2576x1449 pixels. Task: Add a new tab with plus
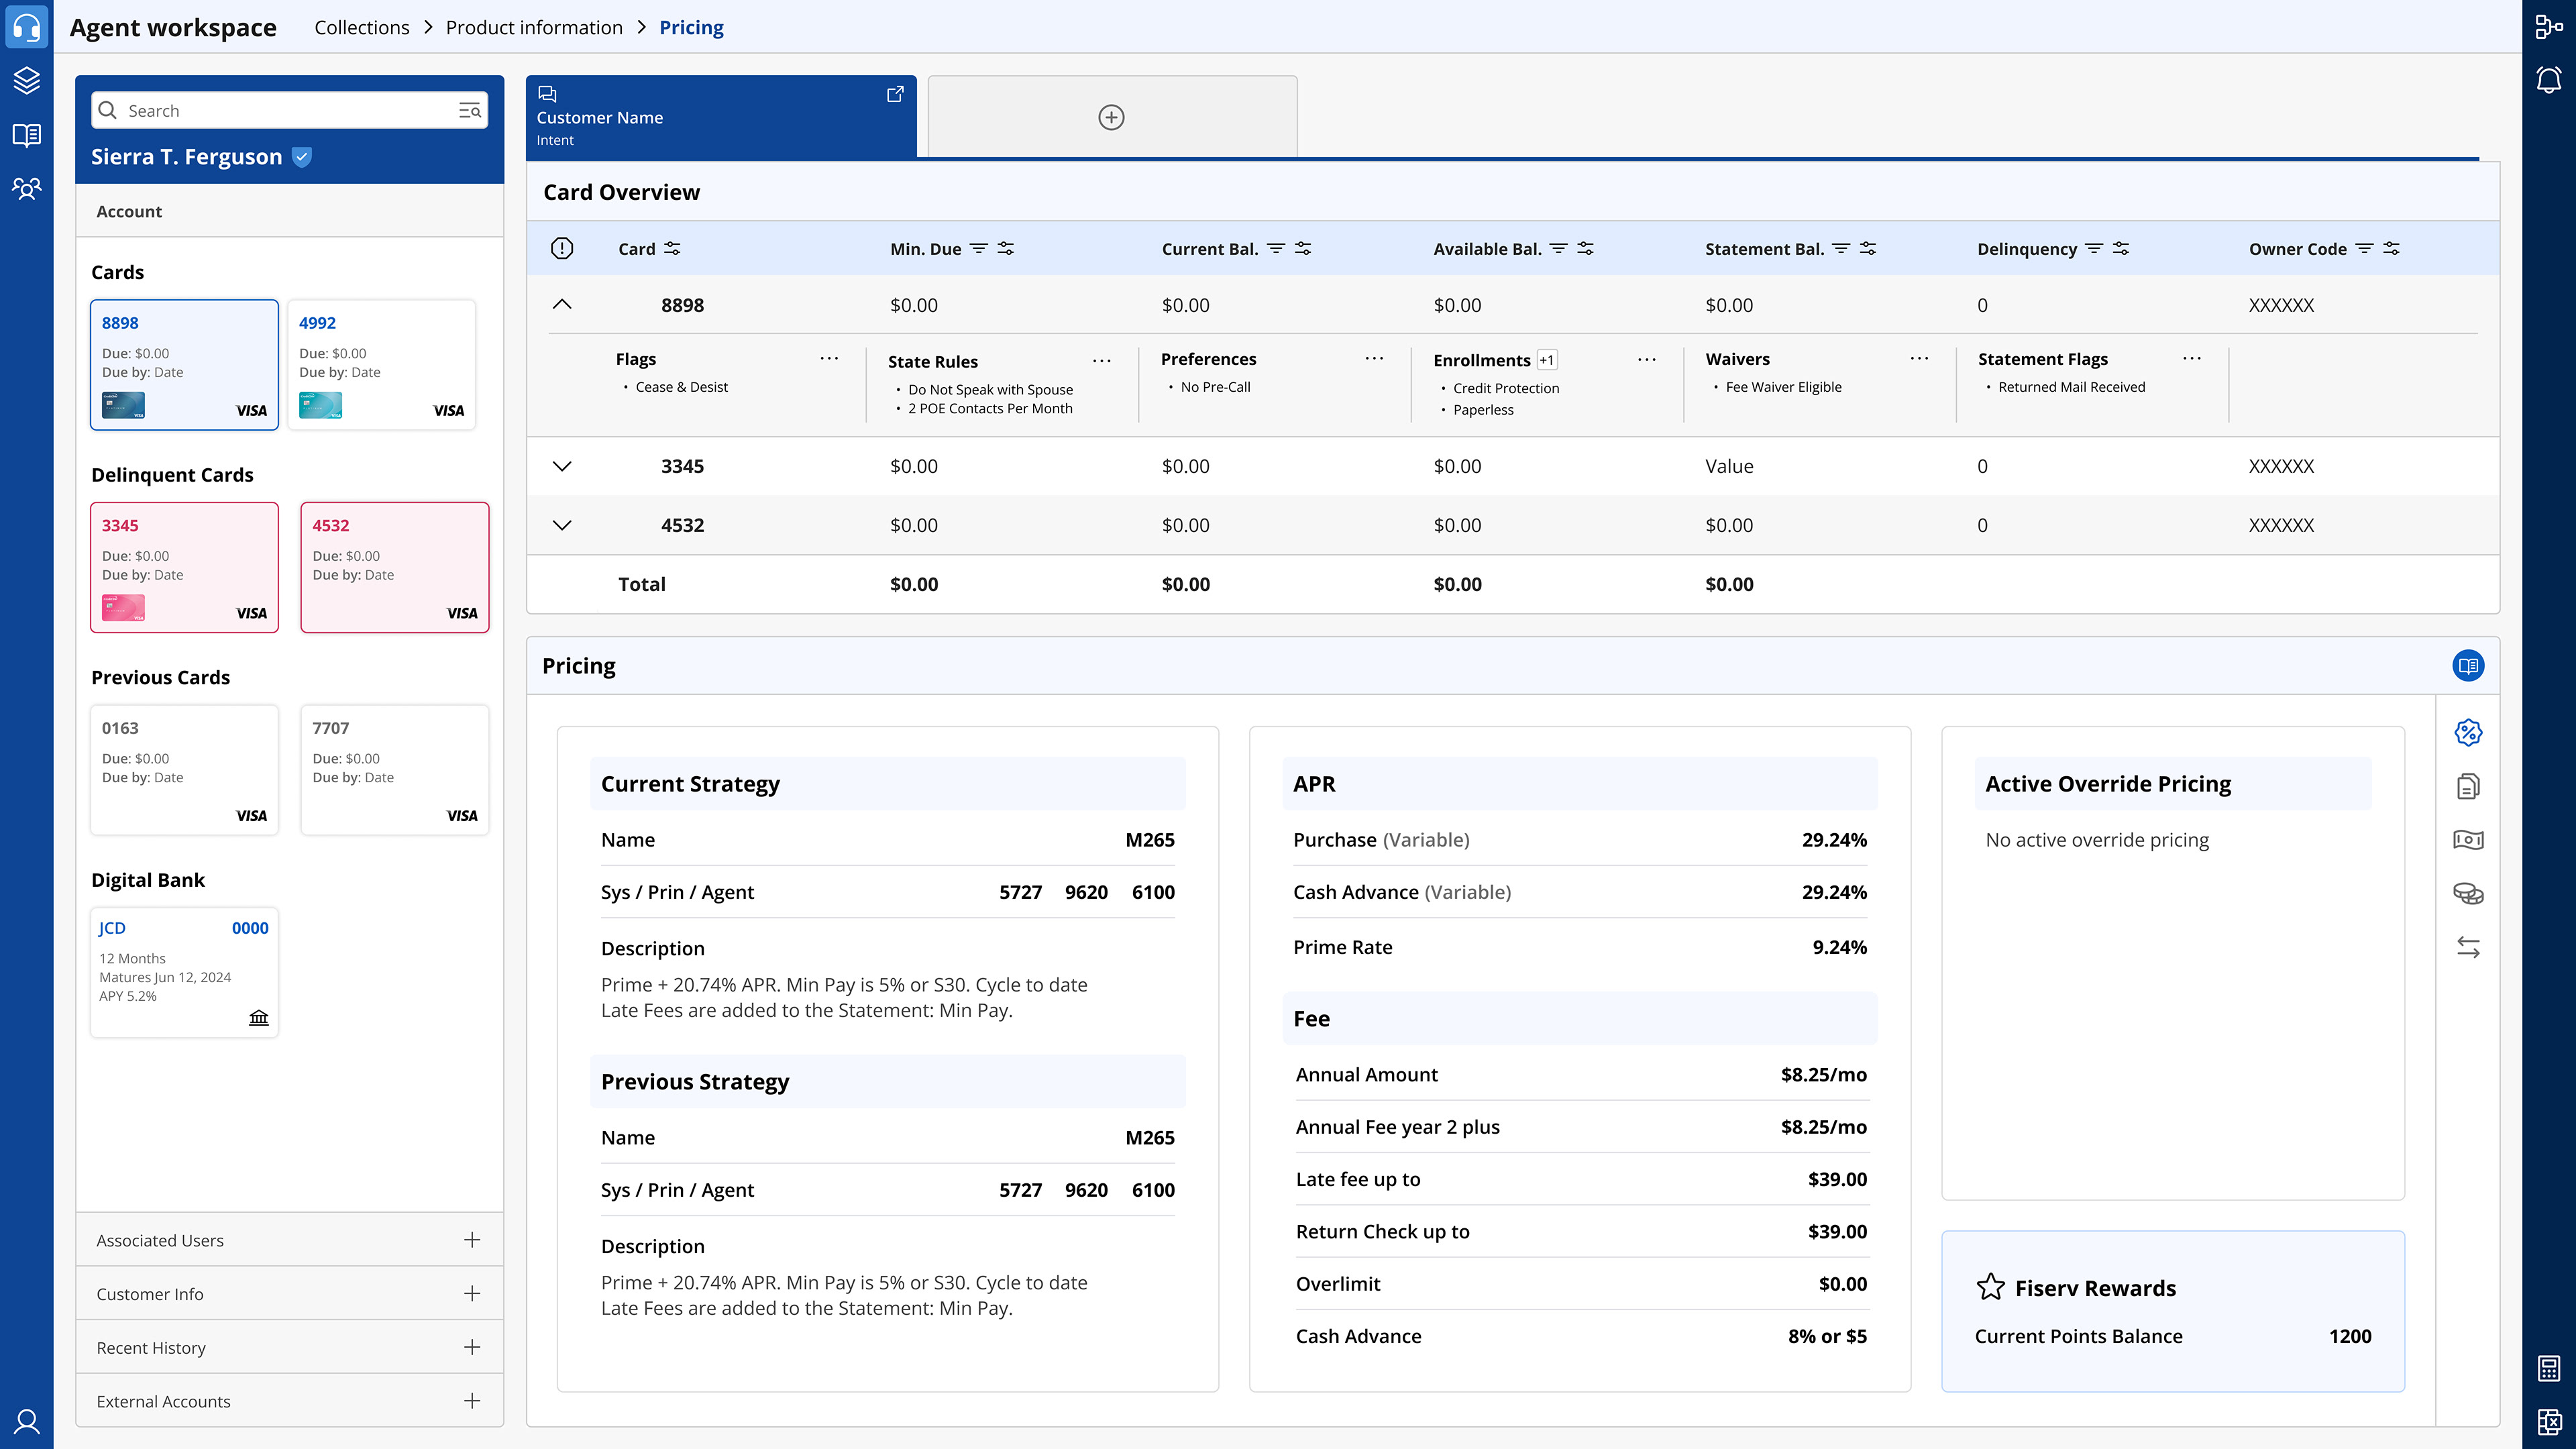click(x=1111, y=117)
